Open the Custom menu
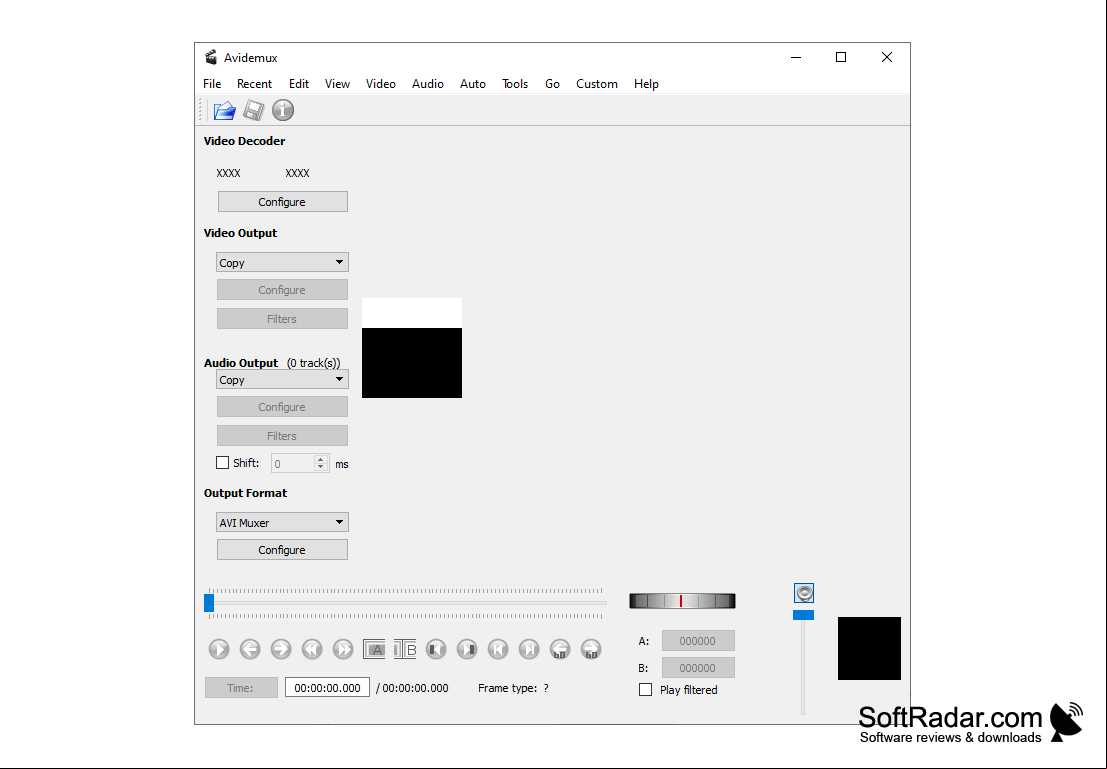 [x=597, y=83]
